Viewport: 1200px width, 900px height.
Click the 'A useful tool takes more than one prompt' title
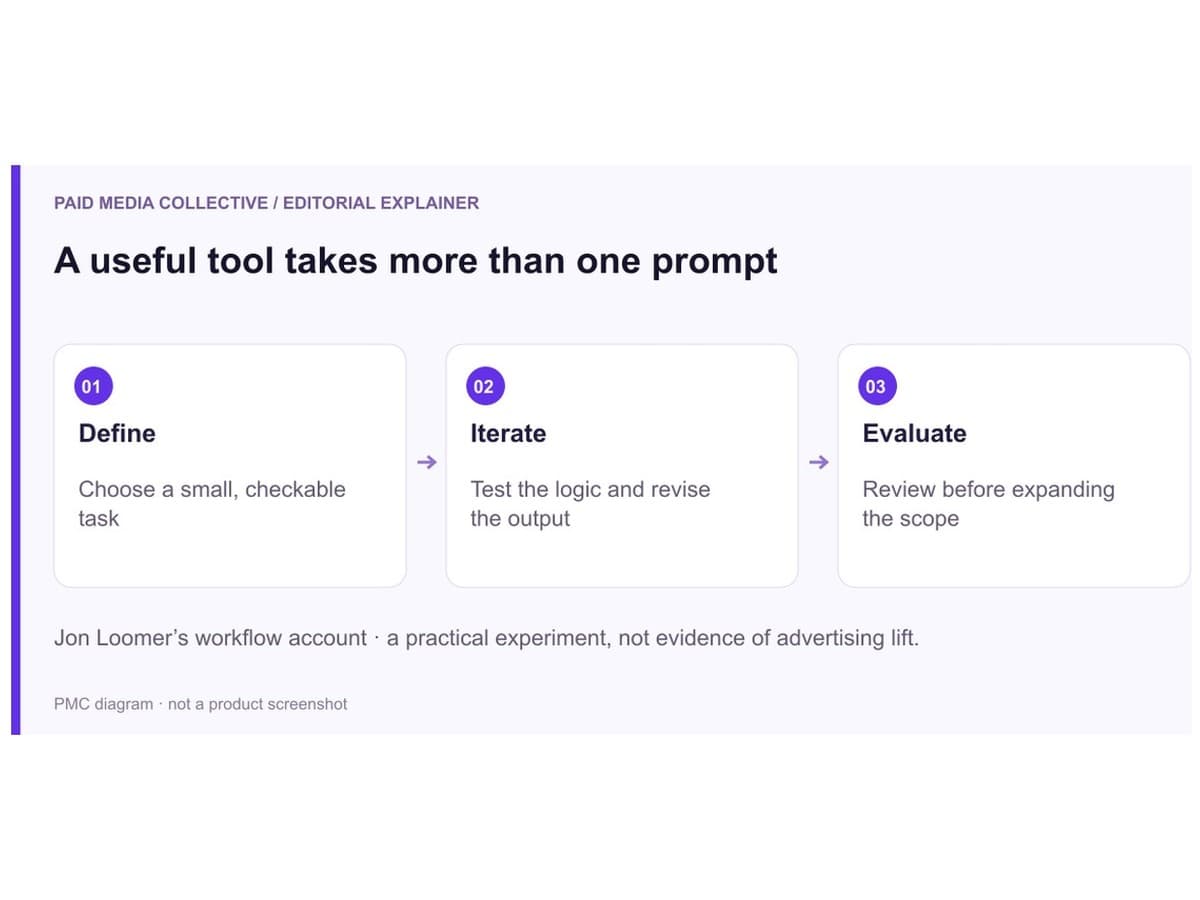(415, 261)
